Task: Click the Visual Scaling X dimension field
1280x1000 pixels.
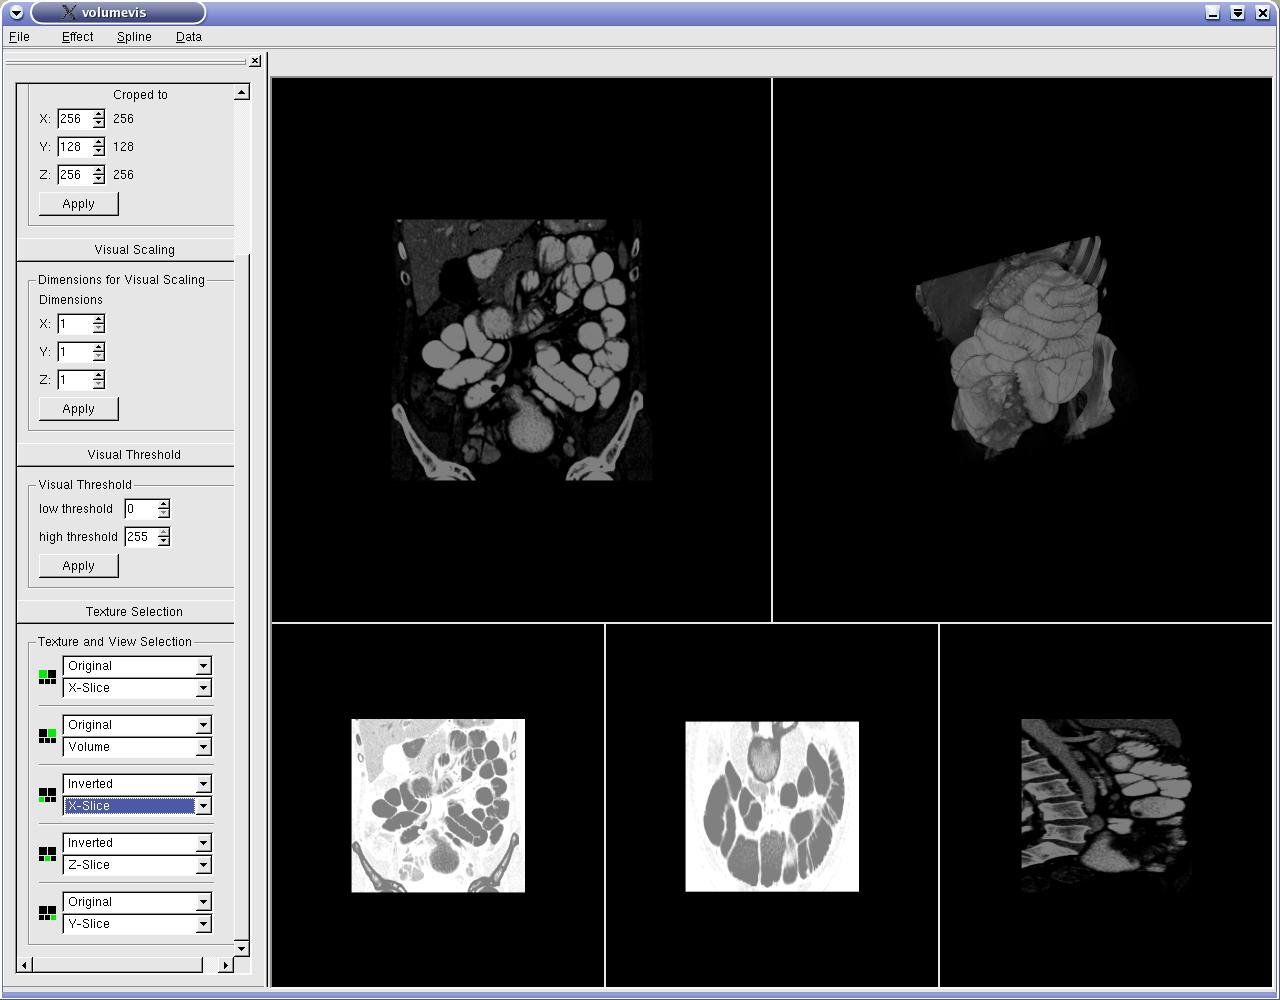Action: pos(74,324)
